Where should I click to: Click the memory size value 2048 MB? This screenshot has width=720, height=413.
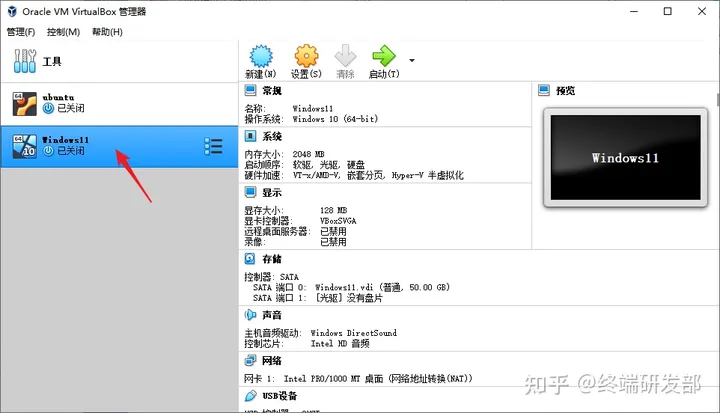click(x=309, y=154)
